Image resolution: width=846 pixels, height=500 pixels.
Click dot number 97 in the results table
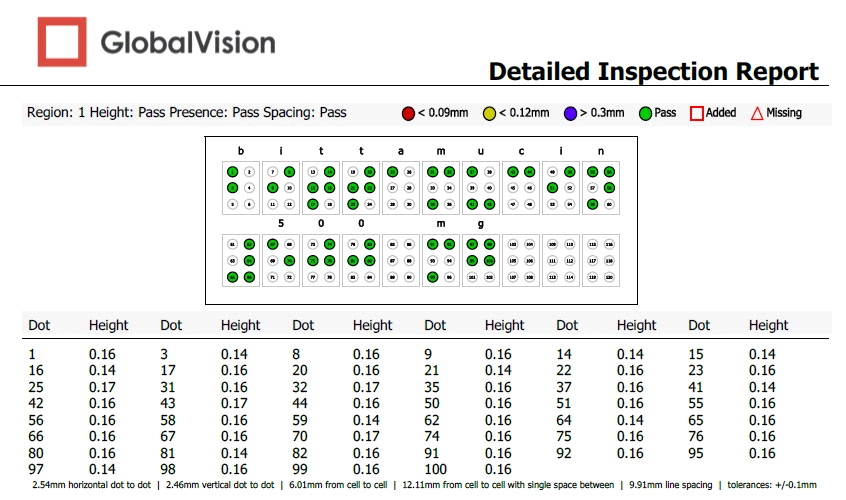coord(38,468)
